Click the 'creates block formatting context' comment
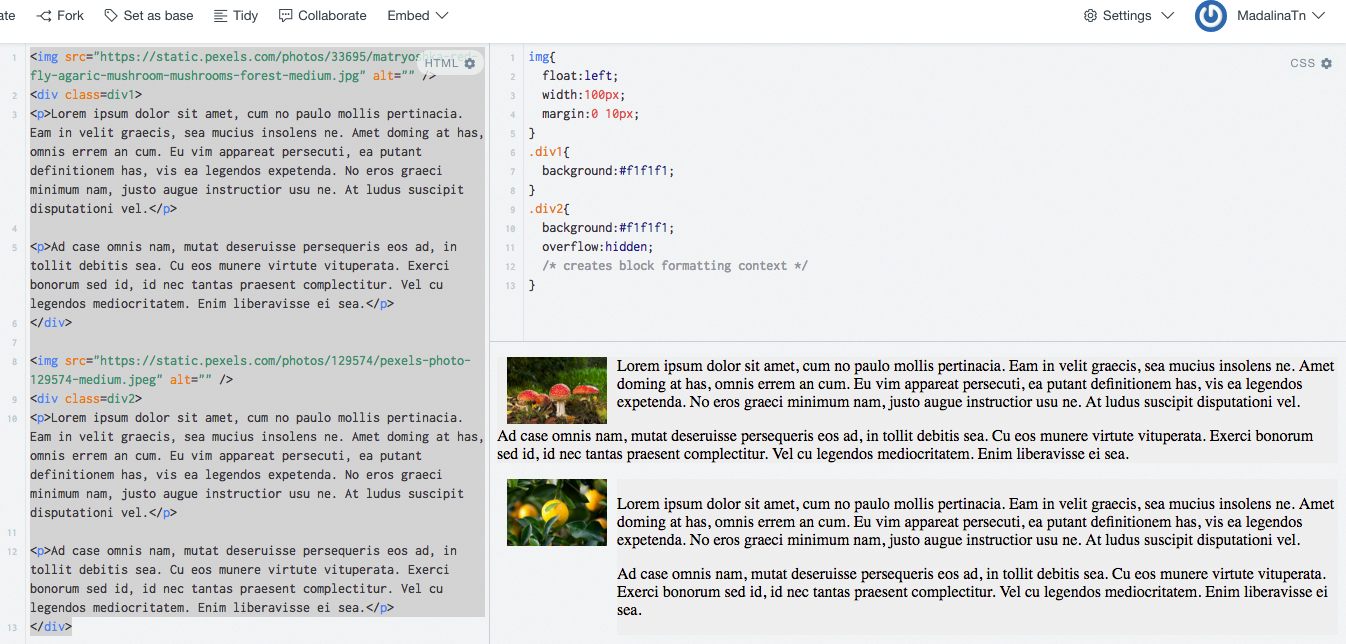 675,266
